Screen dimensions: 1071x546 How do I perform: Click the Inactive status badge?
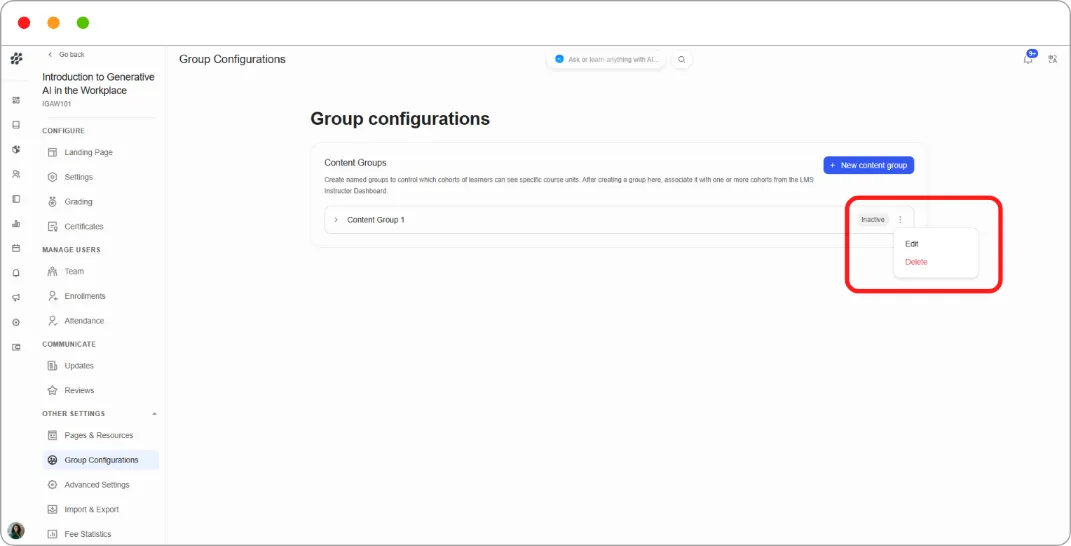[872, 219]
